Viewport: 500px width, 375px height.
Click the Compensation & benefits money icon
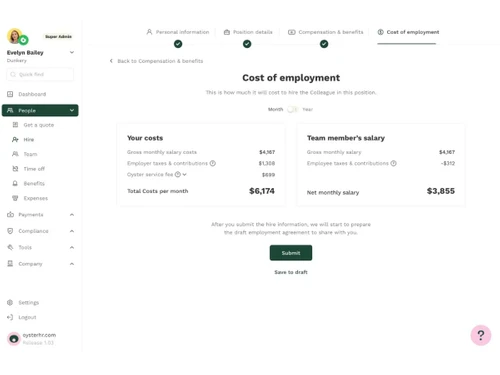(292, 32)
